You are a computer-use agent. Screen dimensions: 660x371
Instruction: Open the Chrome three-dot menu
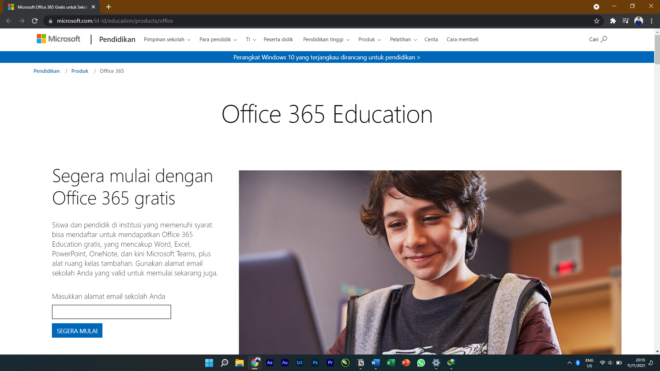pos(651,21)
